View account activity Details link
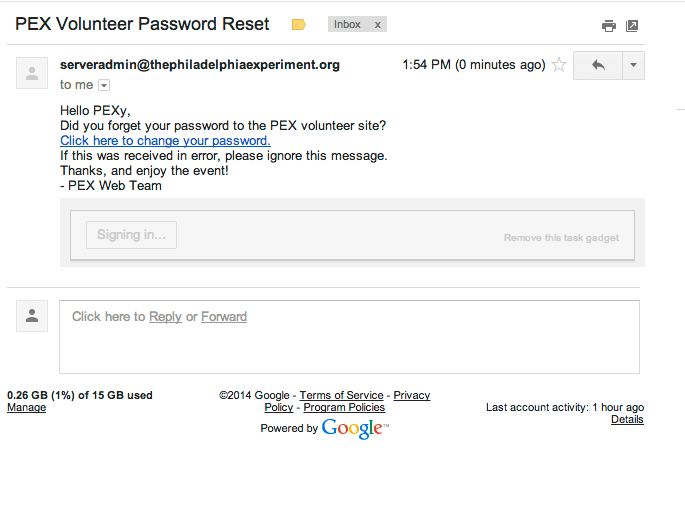Viewport: 685px width, 516px height. point(627,420)
